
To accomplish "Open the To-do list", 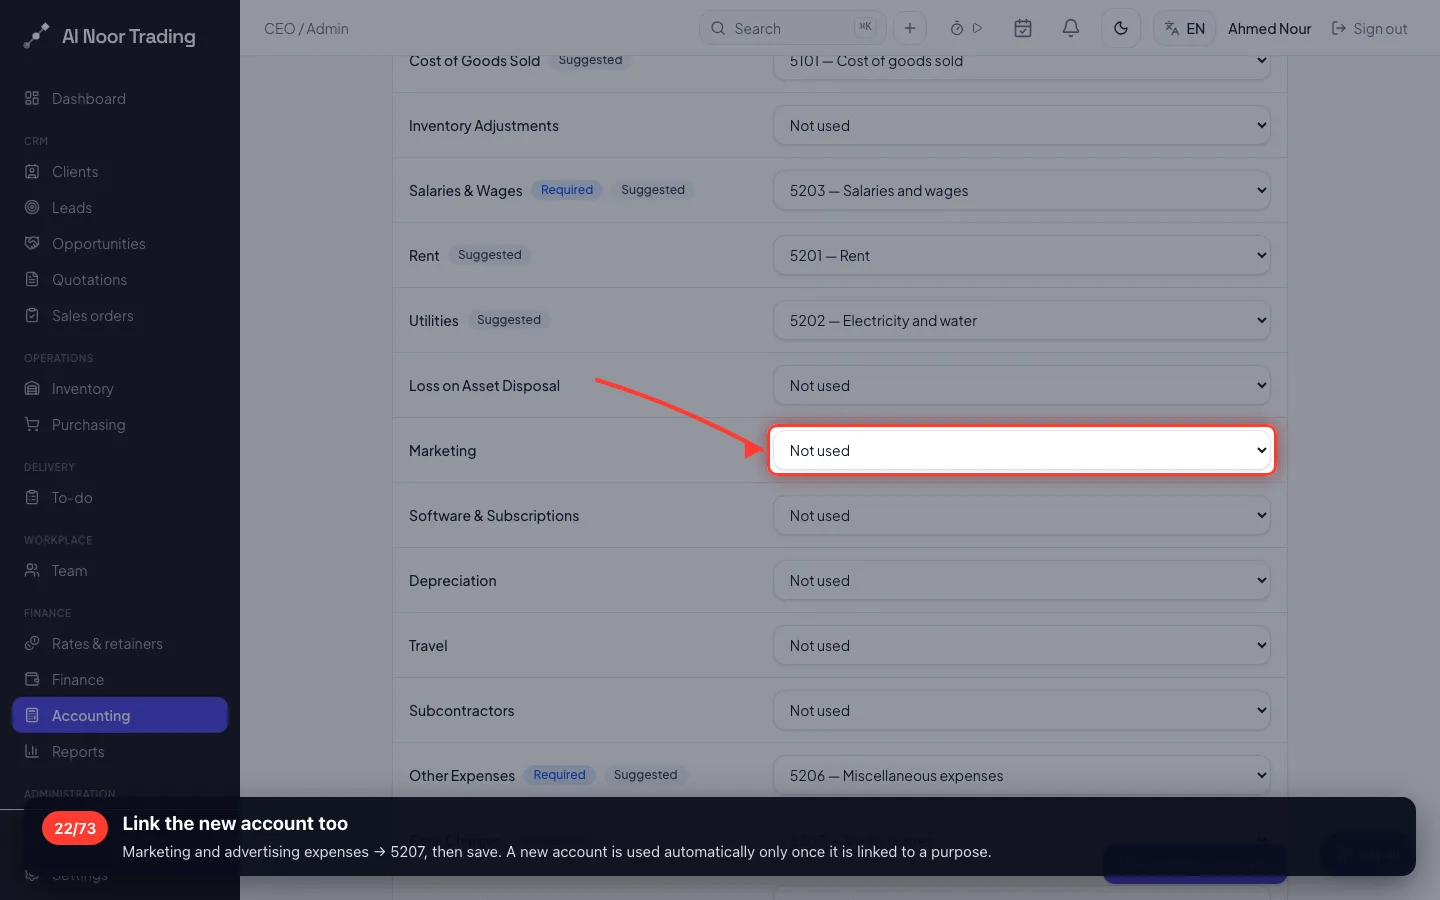I will point(120,497).
